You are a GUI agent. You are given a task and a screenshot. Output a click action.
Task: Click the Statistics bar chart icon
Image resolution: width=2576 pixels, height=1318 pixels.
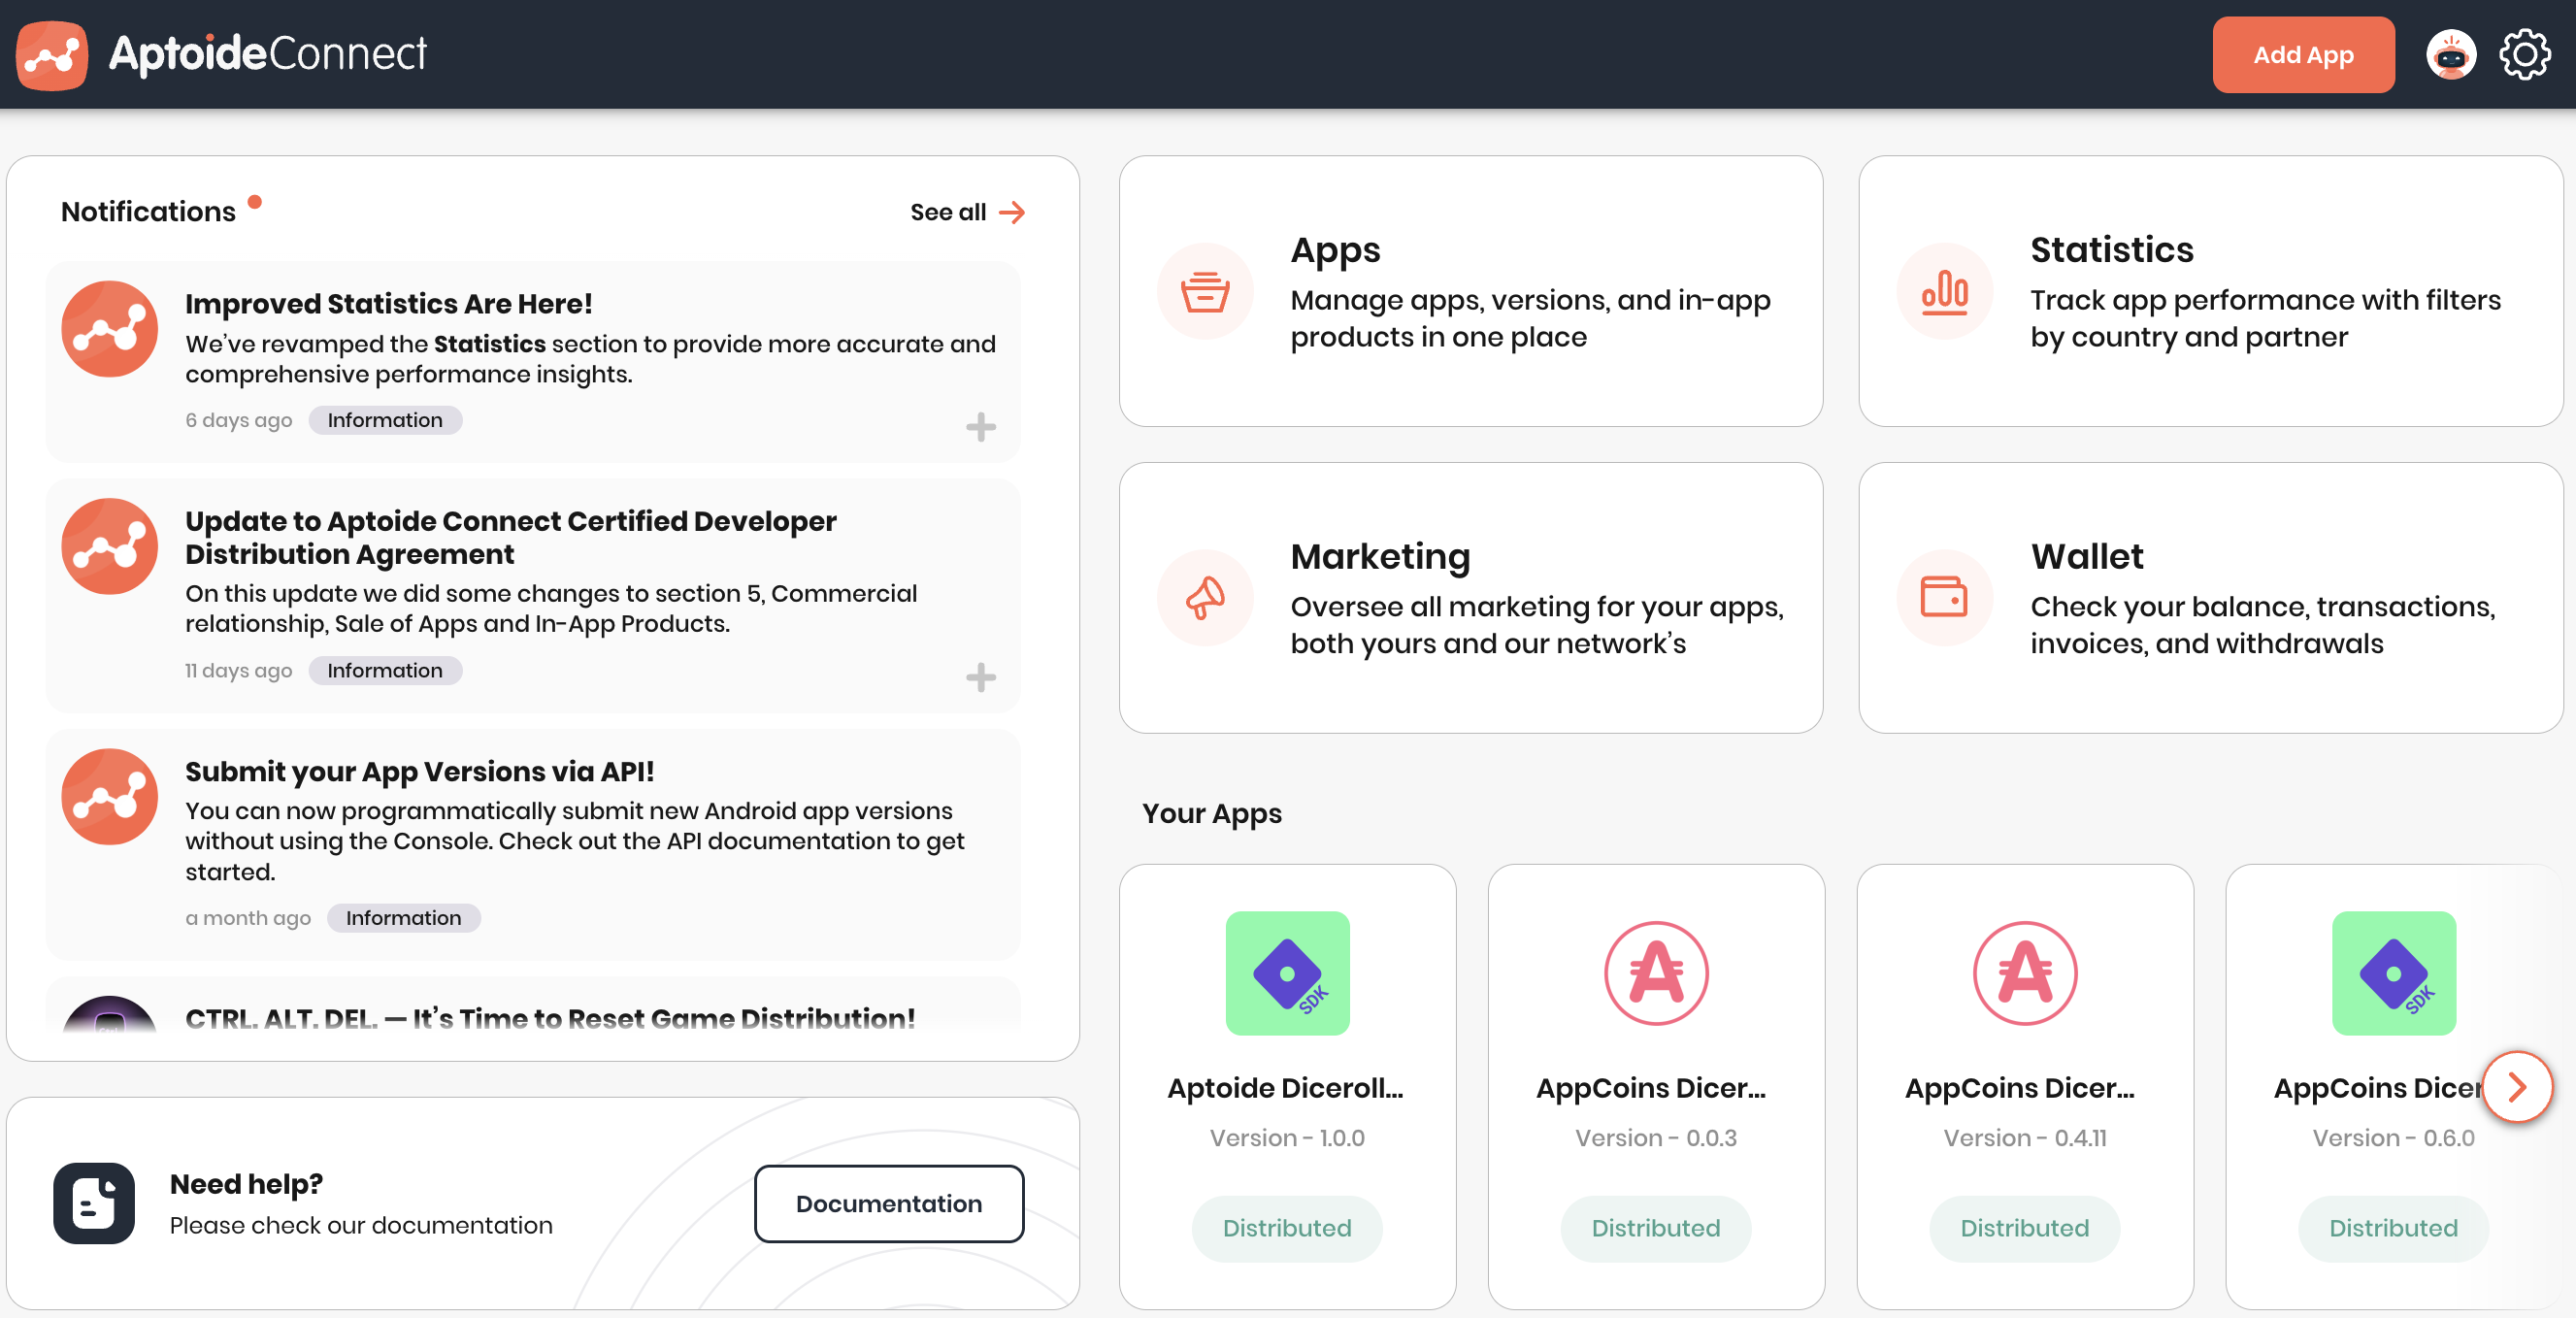(1944, 292)
